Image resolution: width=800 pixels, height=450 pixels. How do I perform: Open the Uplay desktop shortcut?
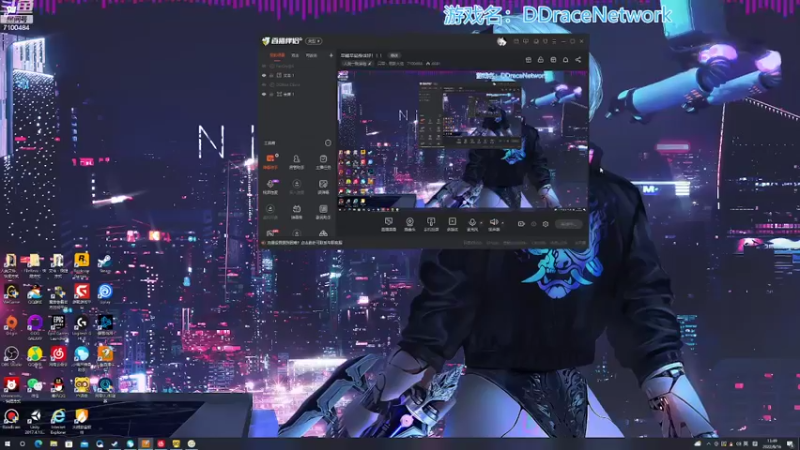(105, 294)
